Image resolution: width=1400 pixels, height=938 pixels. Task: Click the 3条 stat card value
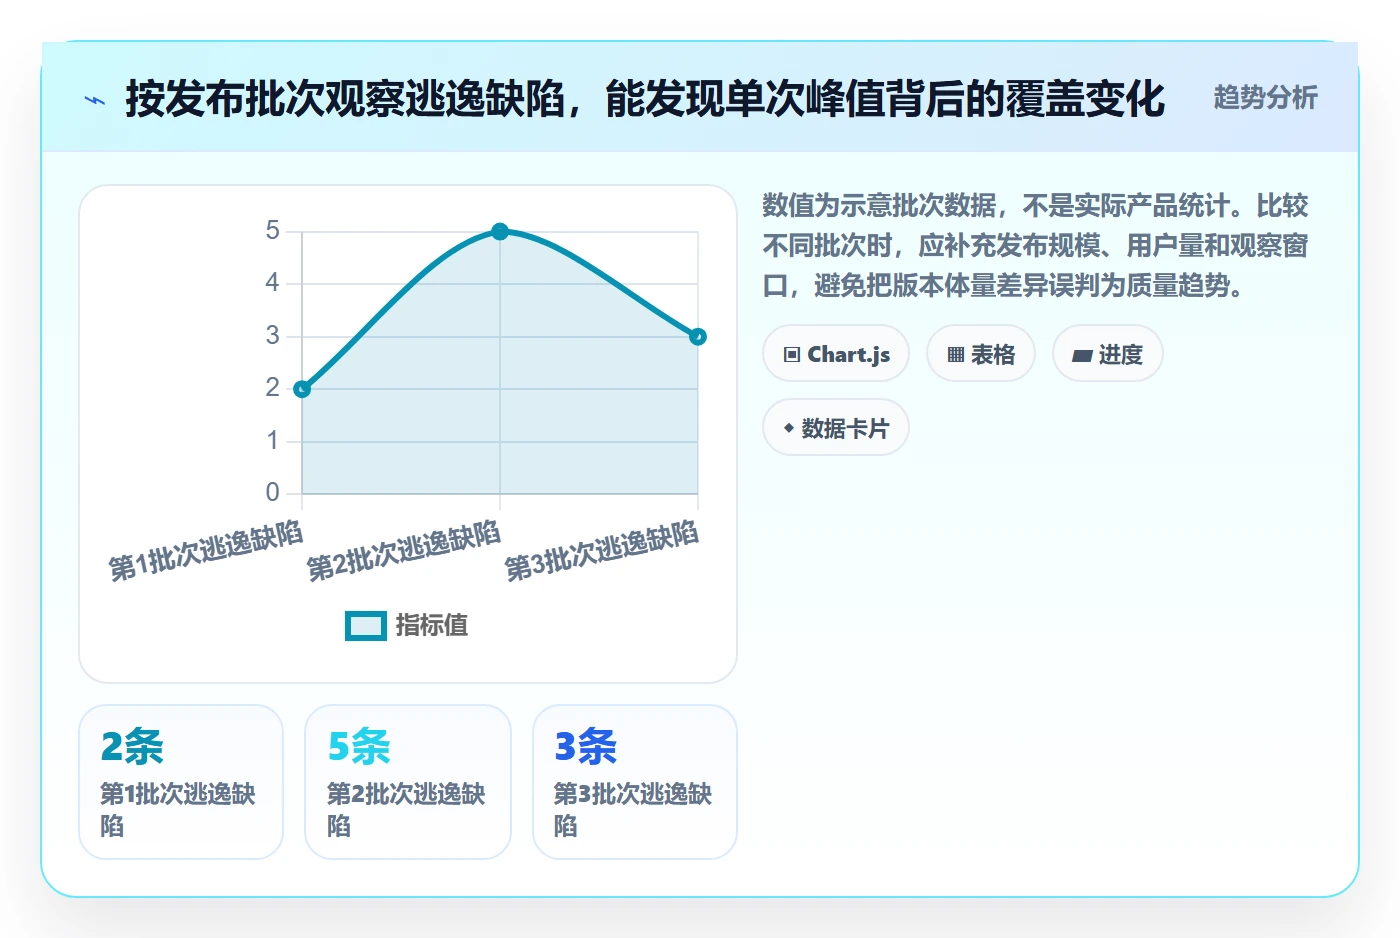586,747
